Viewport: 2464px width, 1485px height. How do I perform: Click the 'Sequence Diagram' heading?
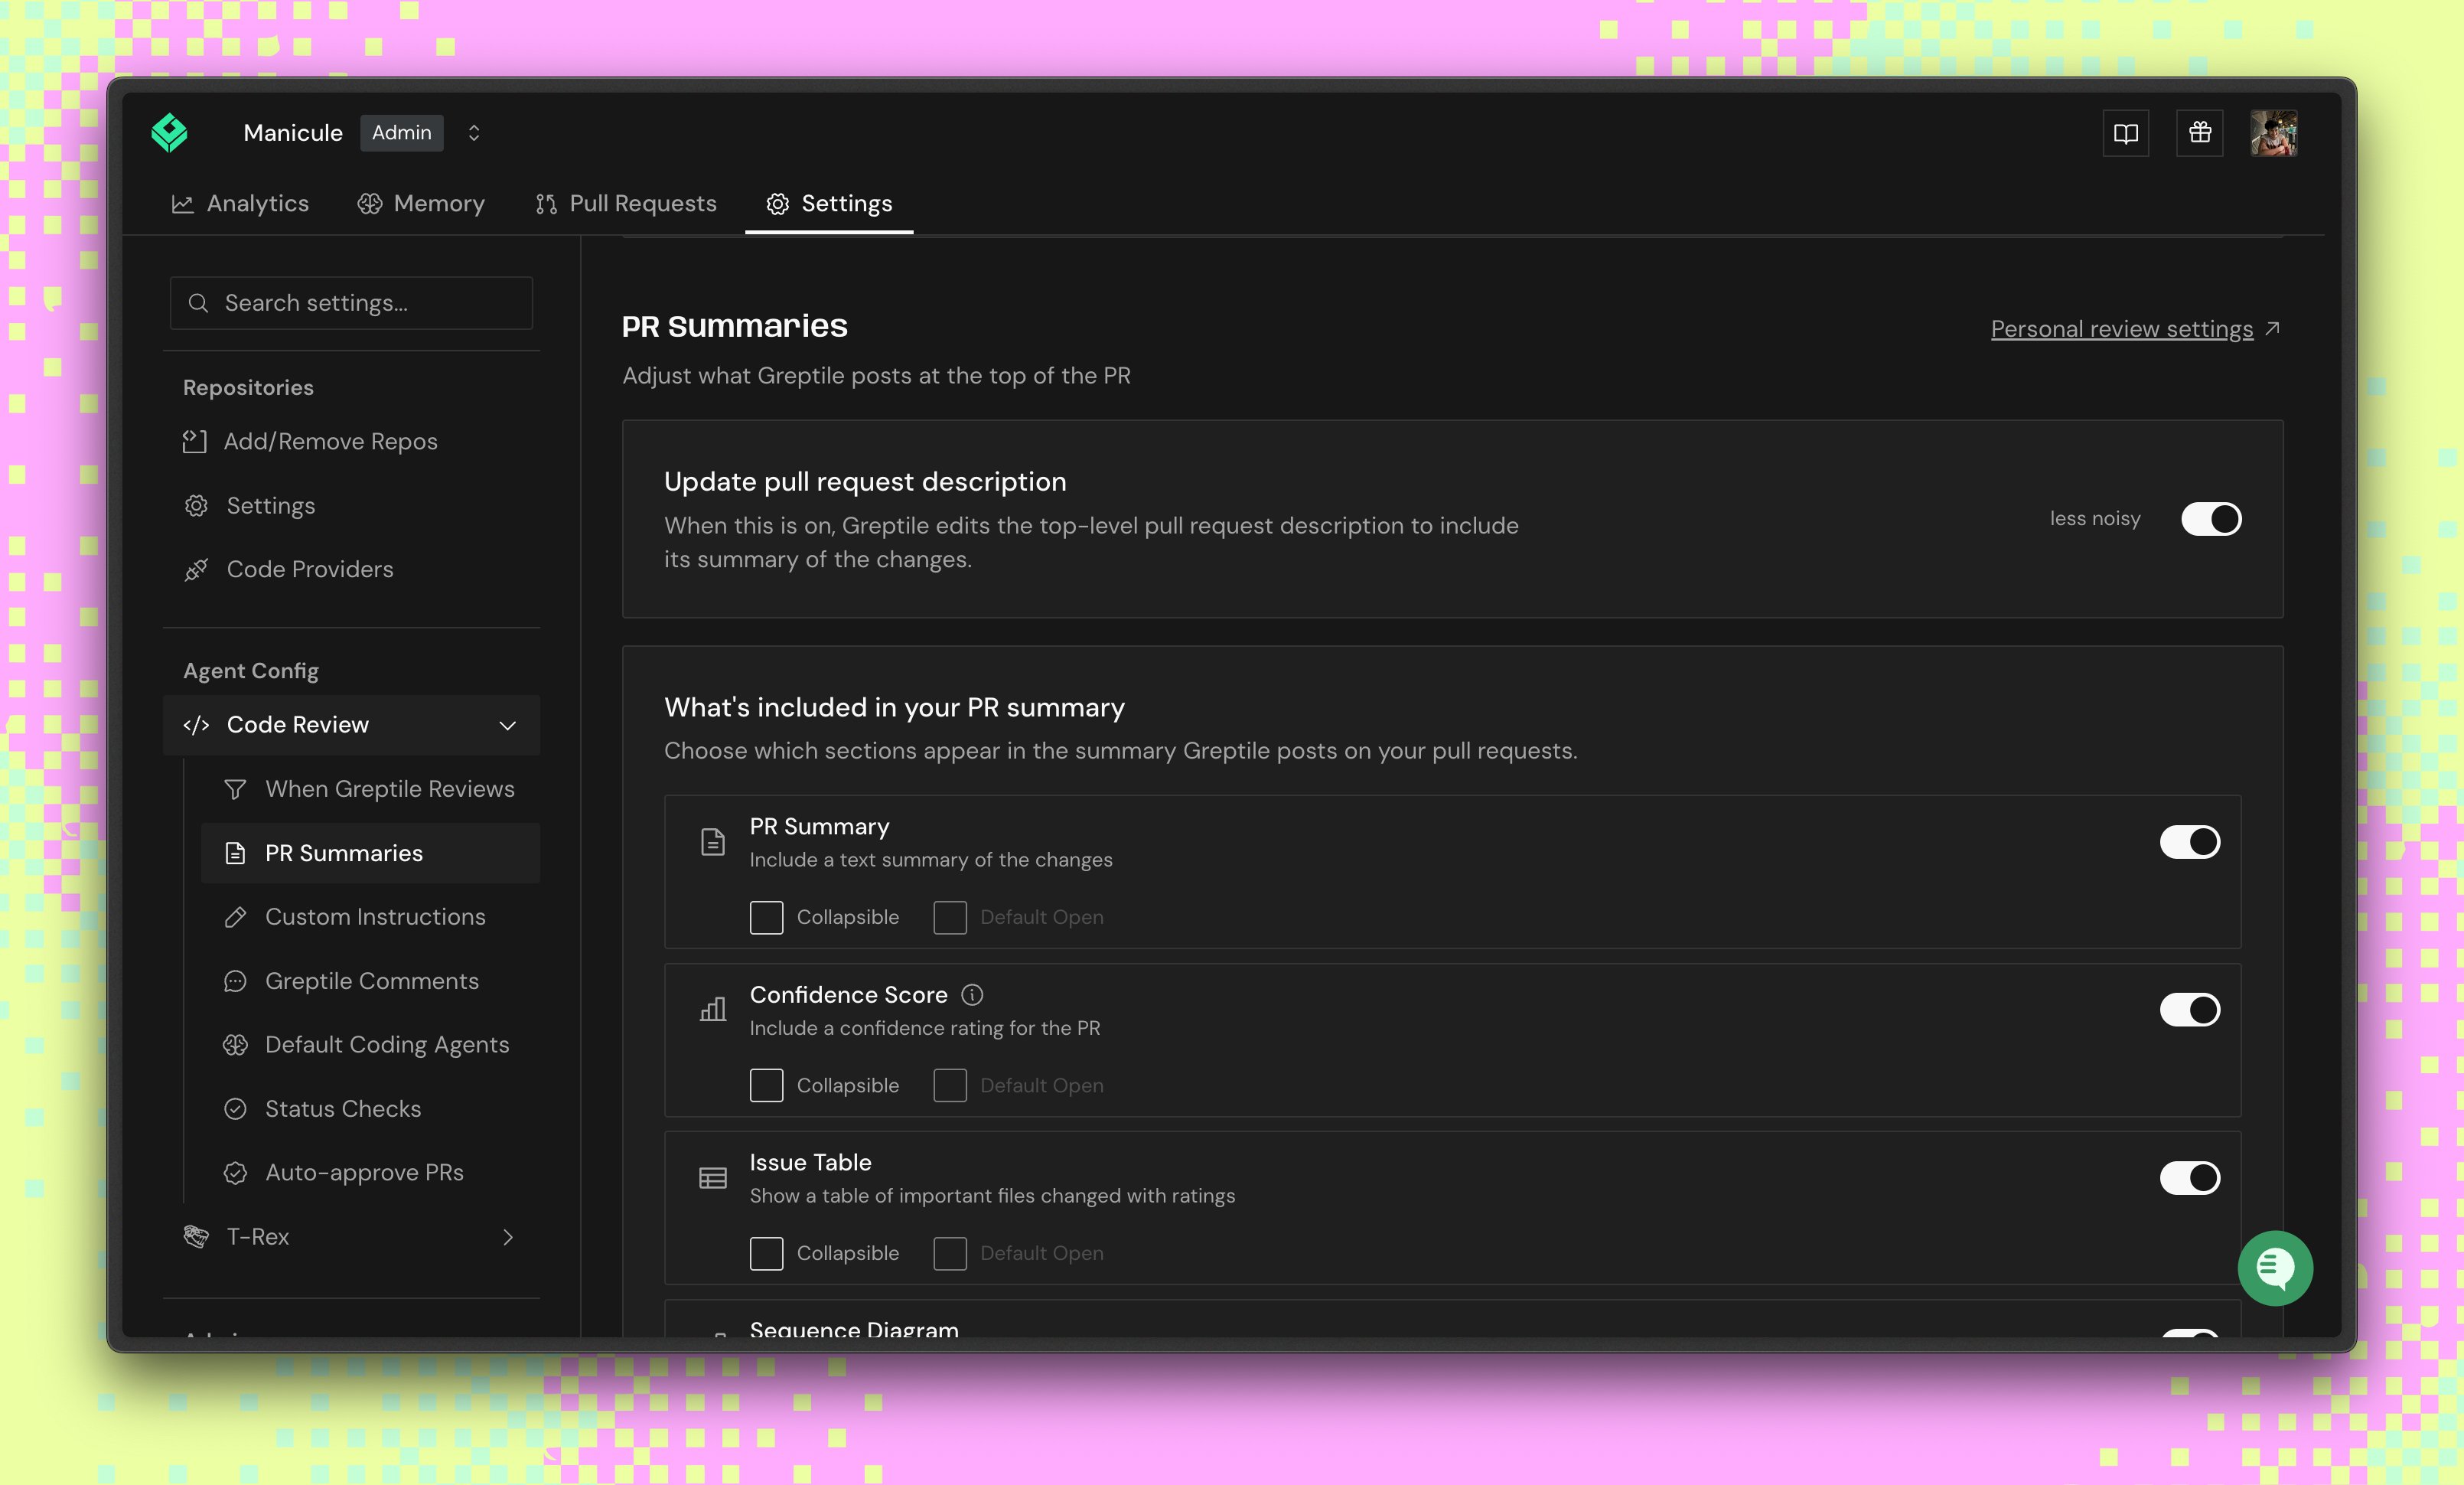[854, 1329]
